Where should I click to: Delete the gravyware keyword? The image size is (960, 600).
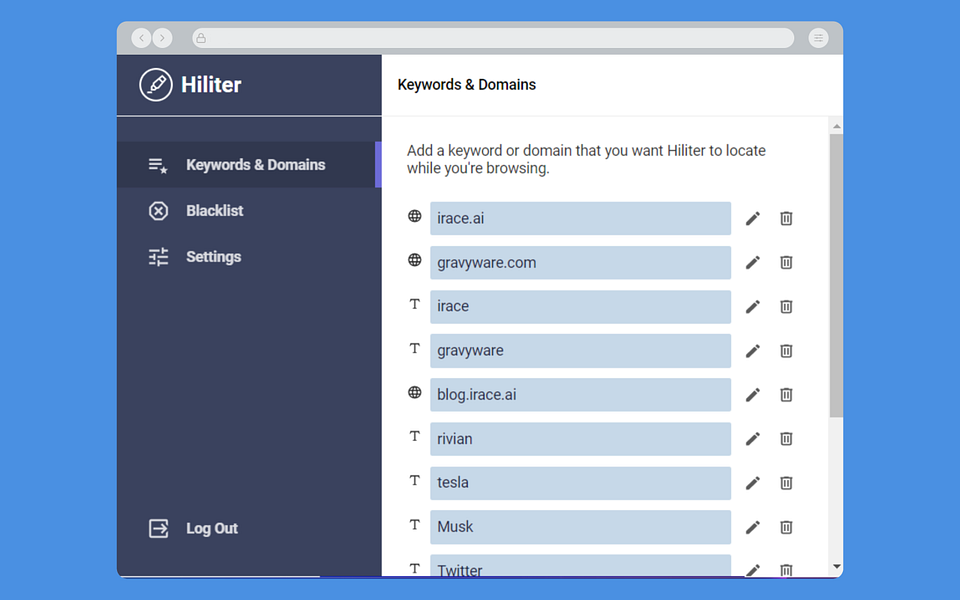[x=786, y=351]
